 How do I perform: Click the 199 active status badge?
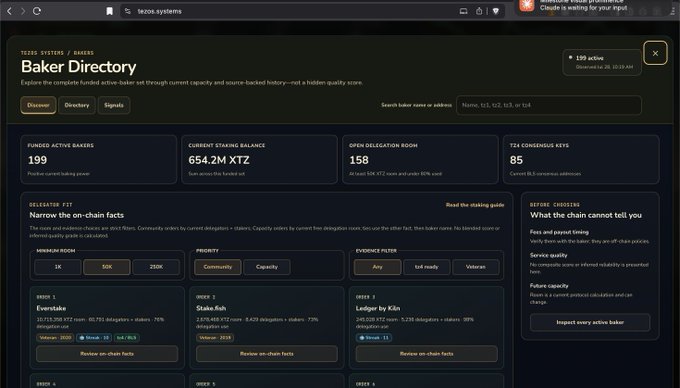(x=602, y=62)
